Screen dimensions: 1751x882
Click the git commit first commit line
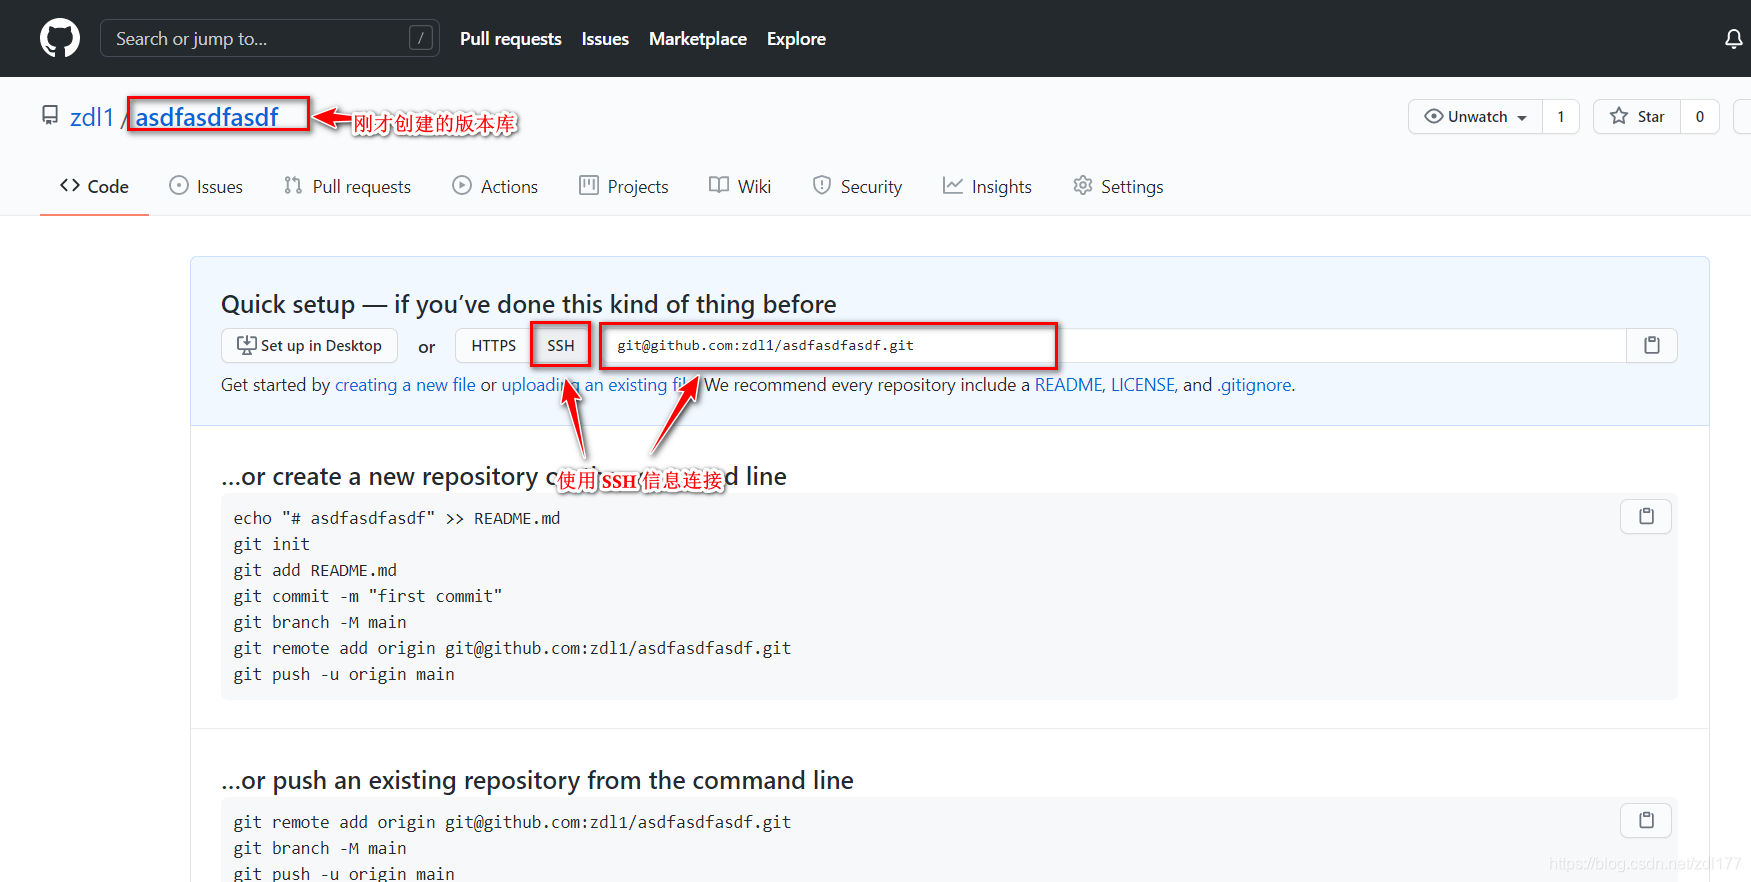click(368, 596)
